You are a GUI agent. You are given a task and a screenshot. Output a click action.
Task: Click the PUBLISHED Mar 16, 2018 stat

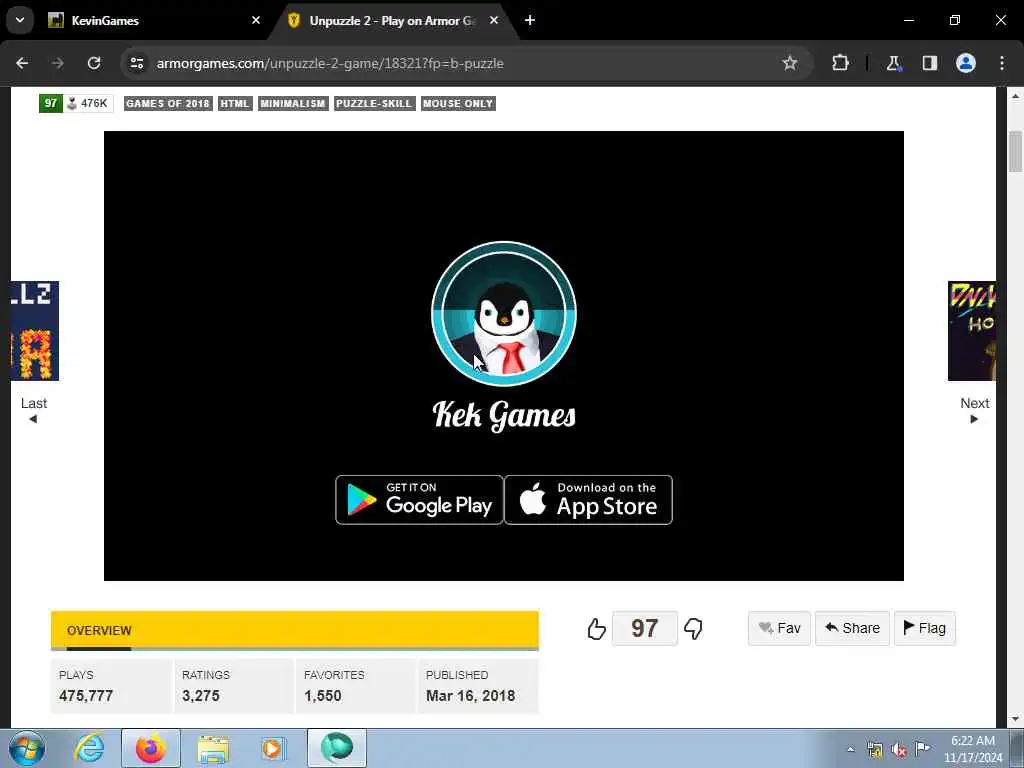point(478,686)
